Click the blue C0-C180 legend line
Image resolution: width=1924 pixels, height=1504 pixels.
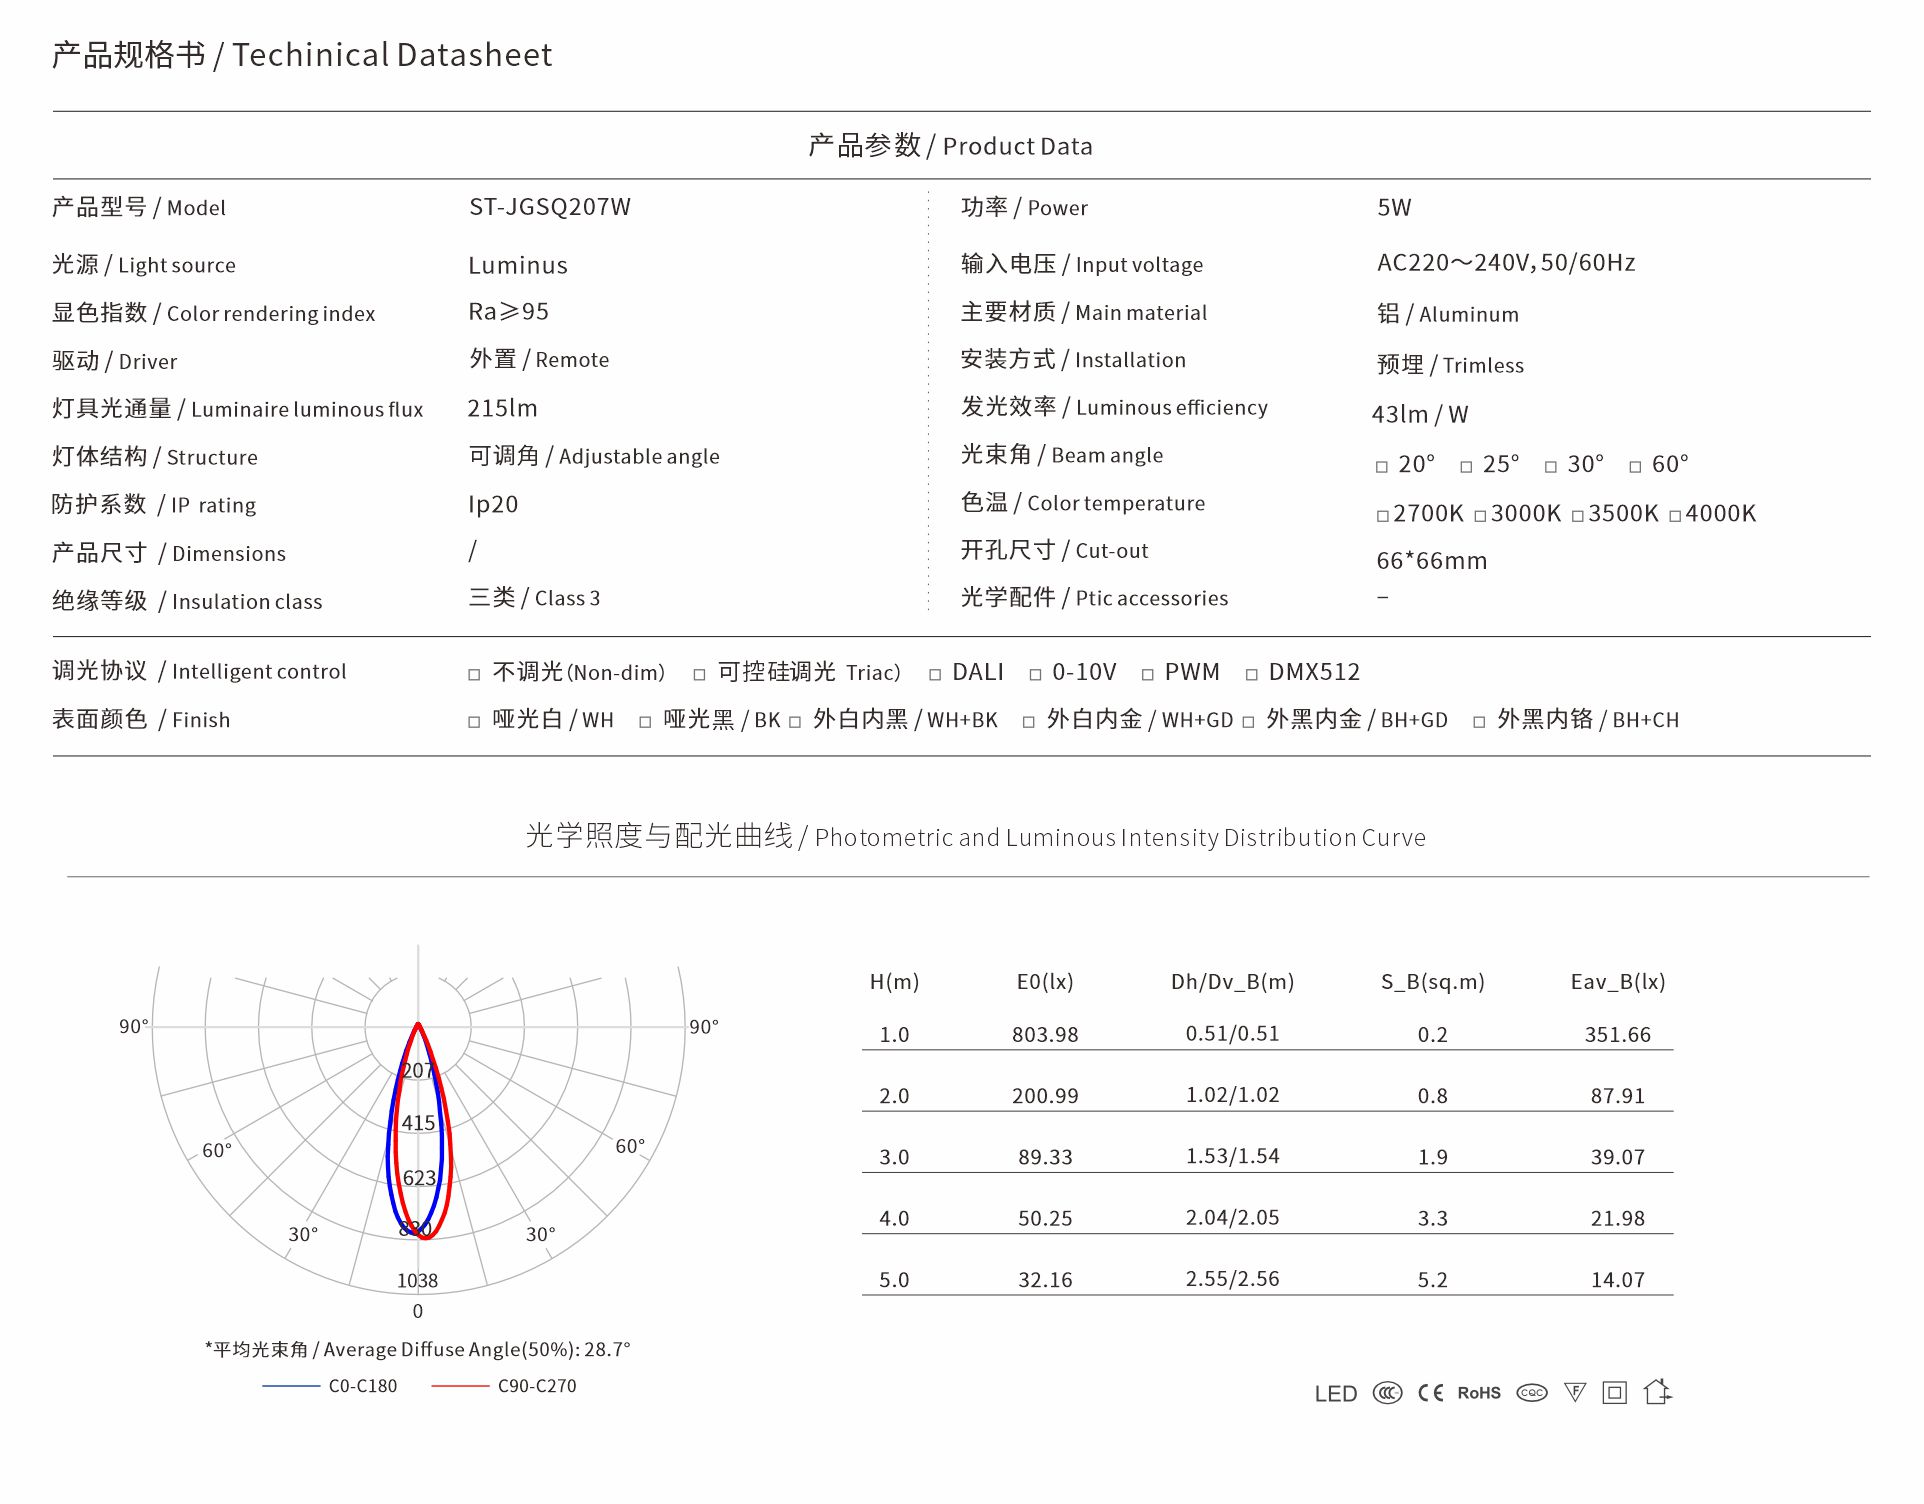click(x=291, y=1386)
